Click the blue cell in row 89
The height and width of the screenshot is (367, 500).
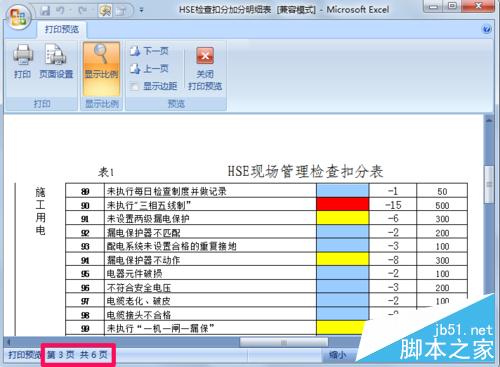click(342, 190)
